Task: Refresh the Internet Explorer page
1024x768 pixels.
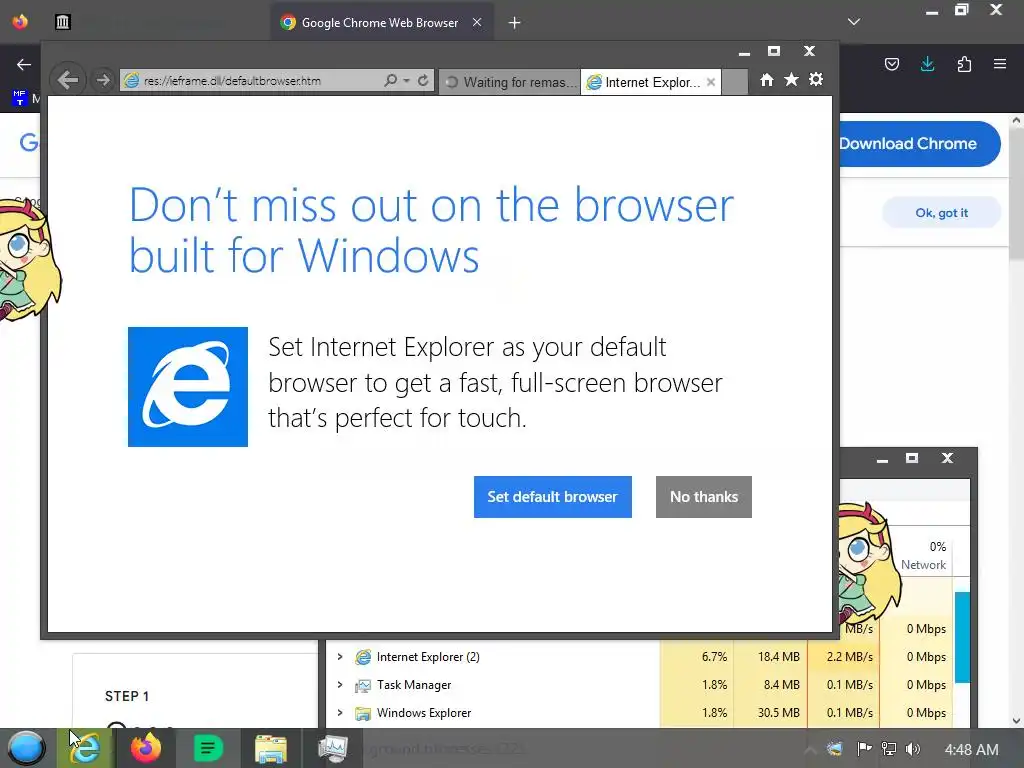Action: (x=423, y=80)
